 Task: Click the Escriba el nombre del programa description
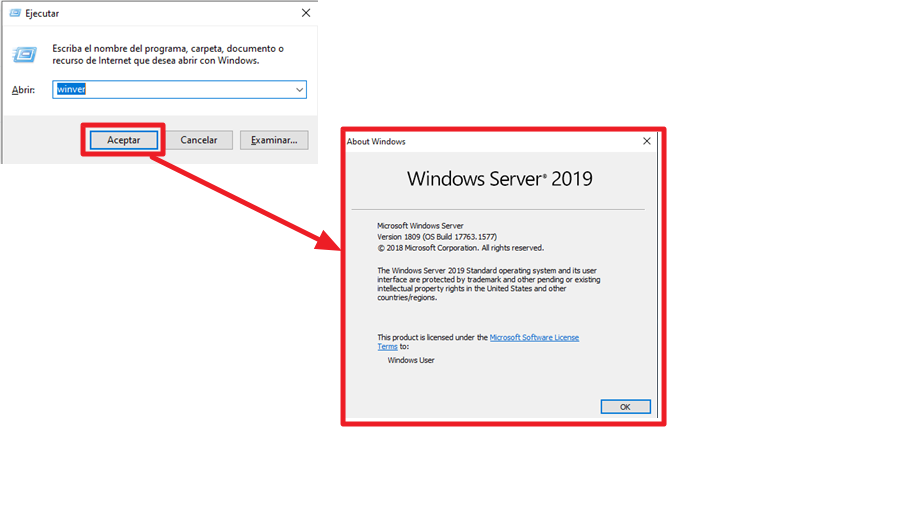click(x=168, y=54)
